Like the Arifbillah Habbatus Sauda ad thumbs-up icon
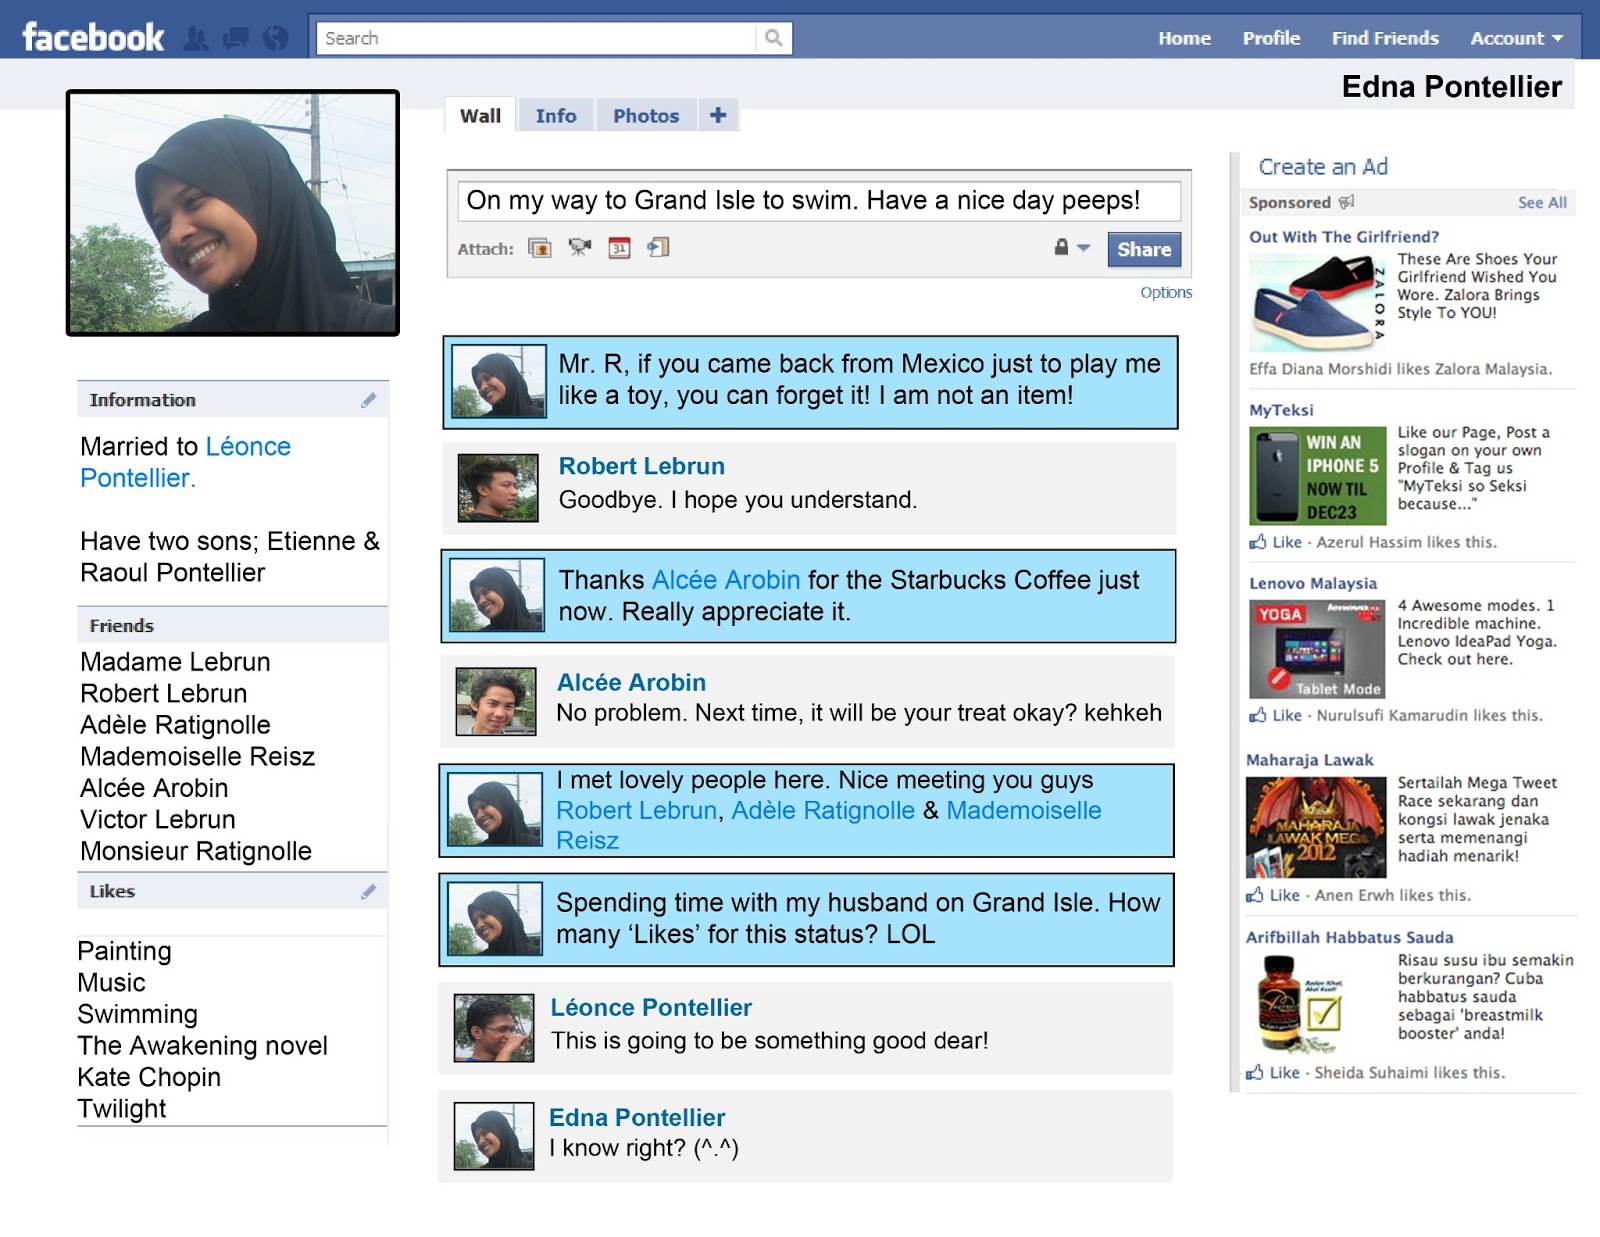This screenshot has width=1600, height=1237. (1255, 1072)
